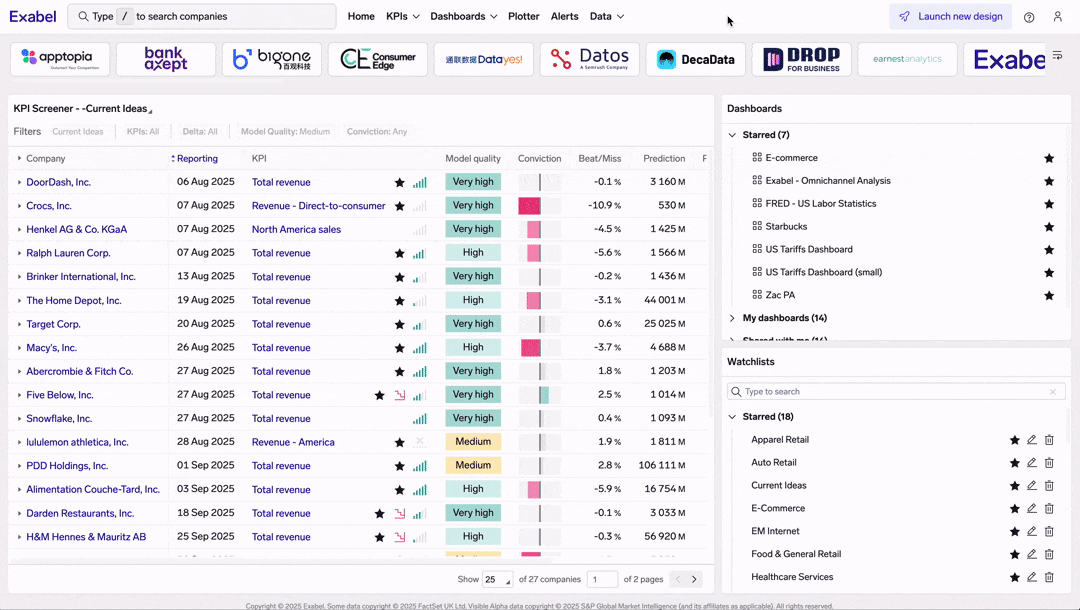Go to Home in navigation
Viewport: 1080px width, 610px height.
point(361,17)
